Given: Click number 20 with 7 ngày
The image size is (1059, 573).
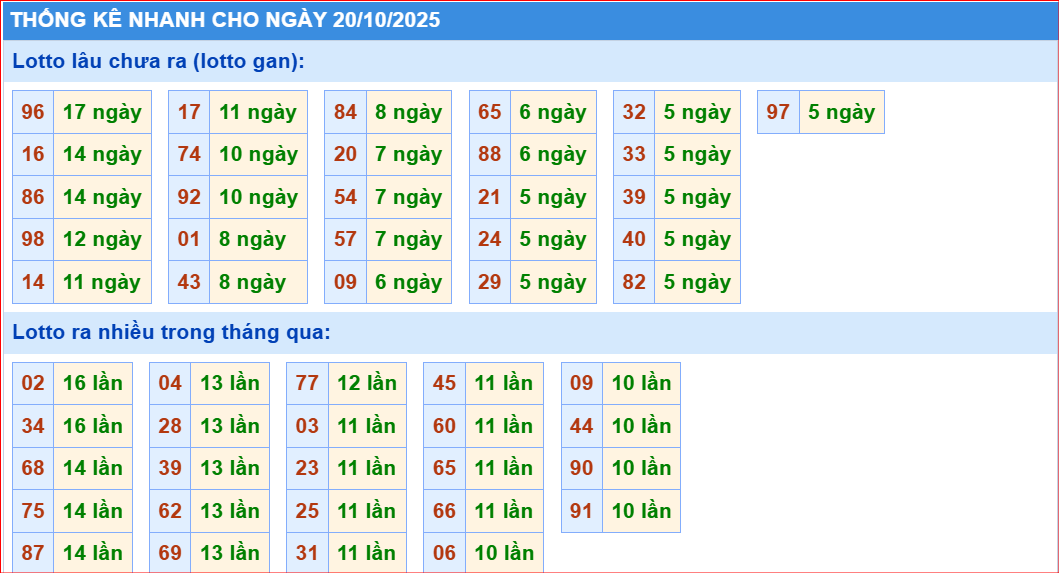Looking at the screenshot, I should coord(345,154).
